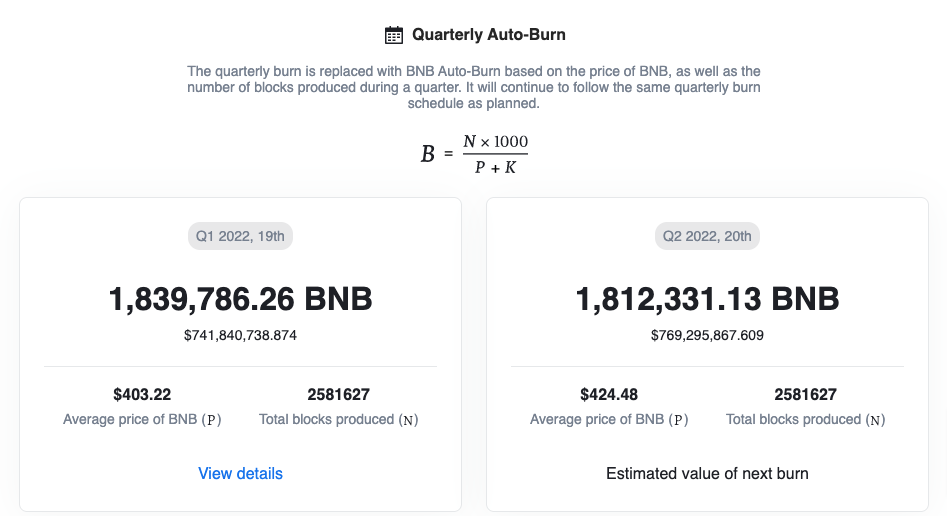Click the Estimated value of next burn text
The height and width of the screenshot is (516, 947).
707,473
